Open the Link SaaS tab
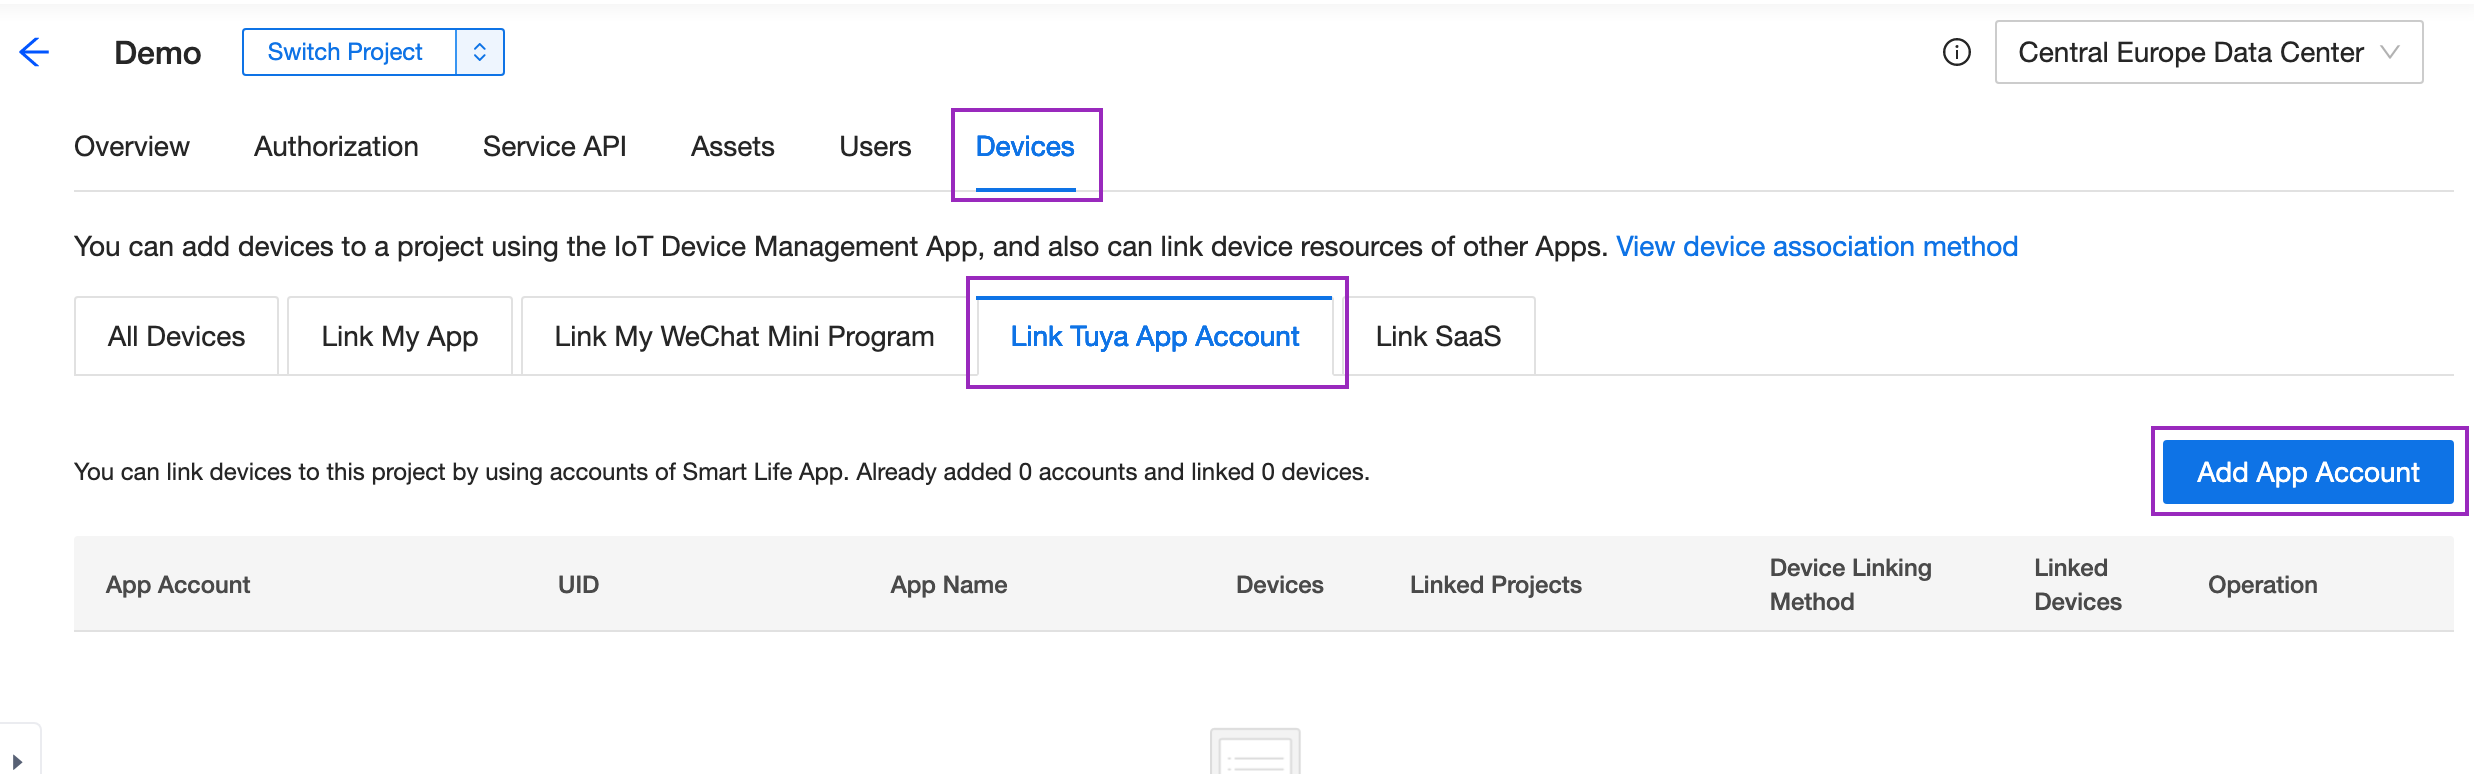The image size is (2474, 774). point(1438,336)
